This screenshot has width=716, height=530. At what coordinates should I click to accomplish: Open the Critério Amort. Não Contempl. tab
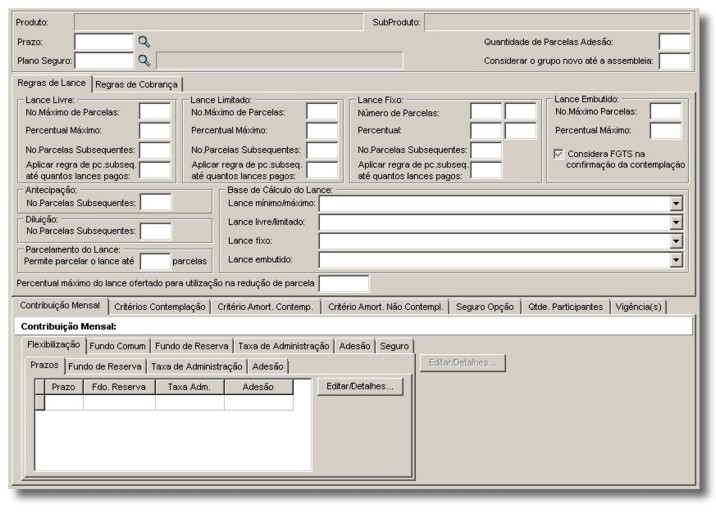385,307
